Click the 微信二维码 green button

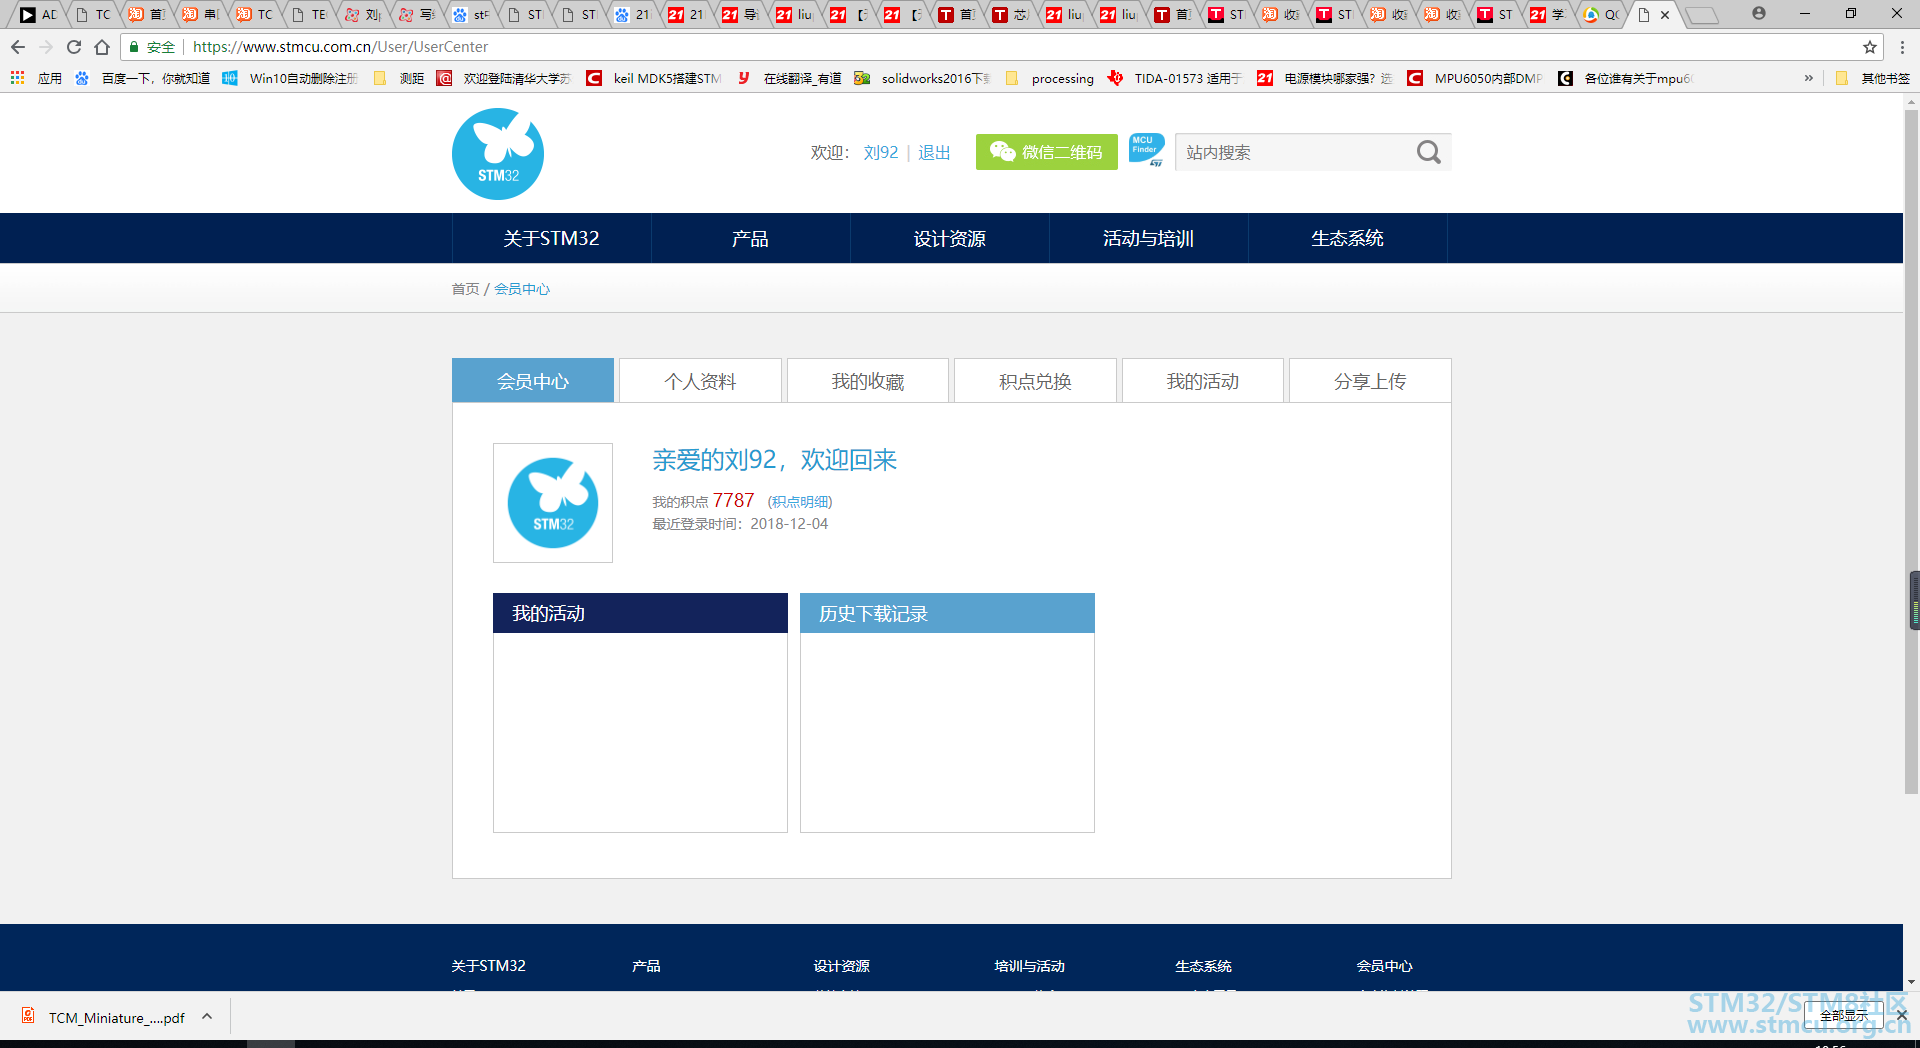point(1047,152)
